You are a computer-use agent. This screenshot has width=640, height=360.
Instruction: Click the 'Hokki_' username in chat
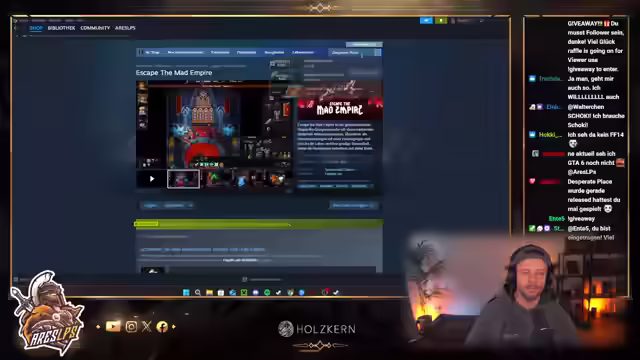550,135
